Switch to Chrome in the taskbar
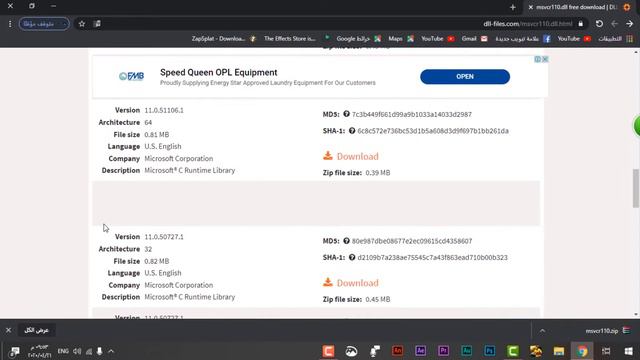 [582, 351]
